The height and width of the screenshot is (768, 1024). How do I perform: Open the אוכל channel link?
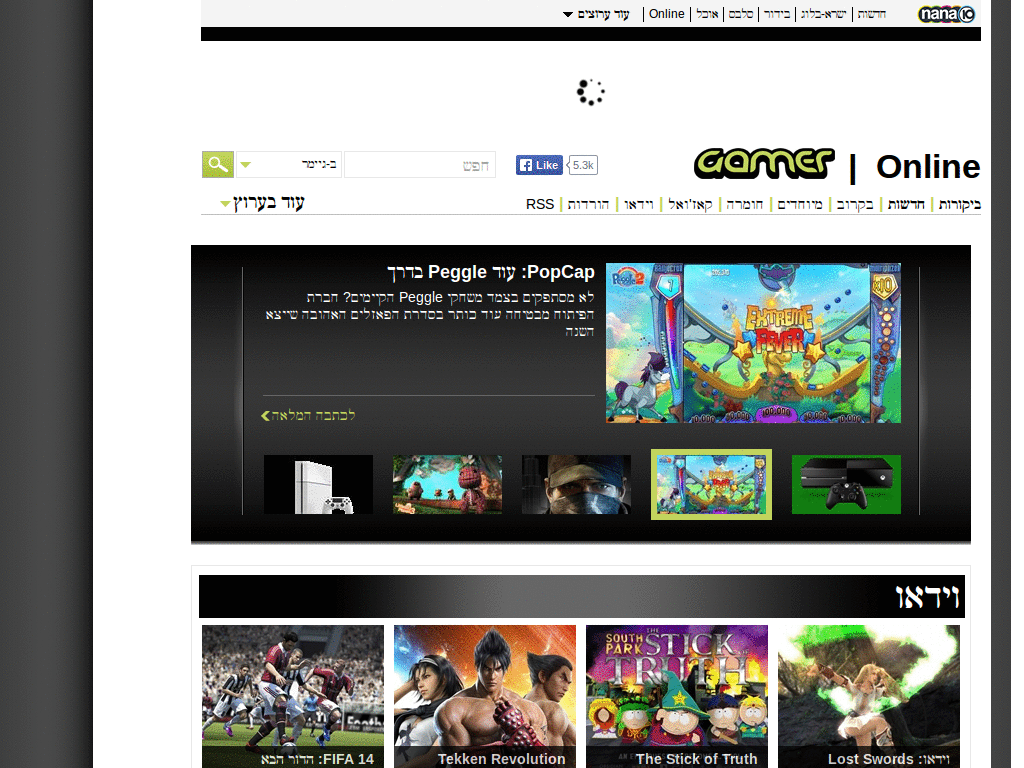tap(707, 14)
